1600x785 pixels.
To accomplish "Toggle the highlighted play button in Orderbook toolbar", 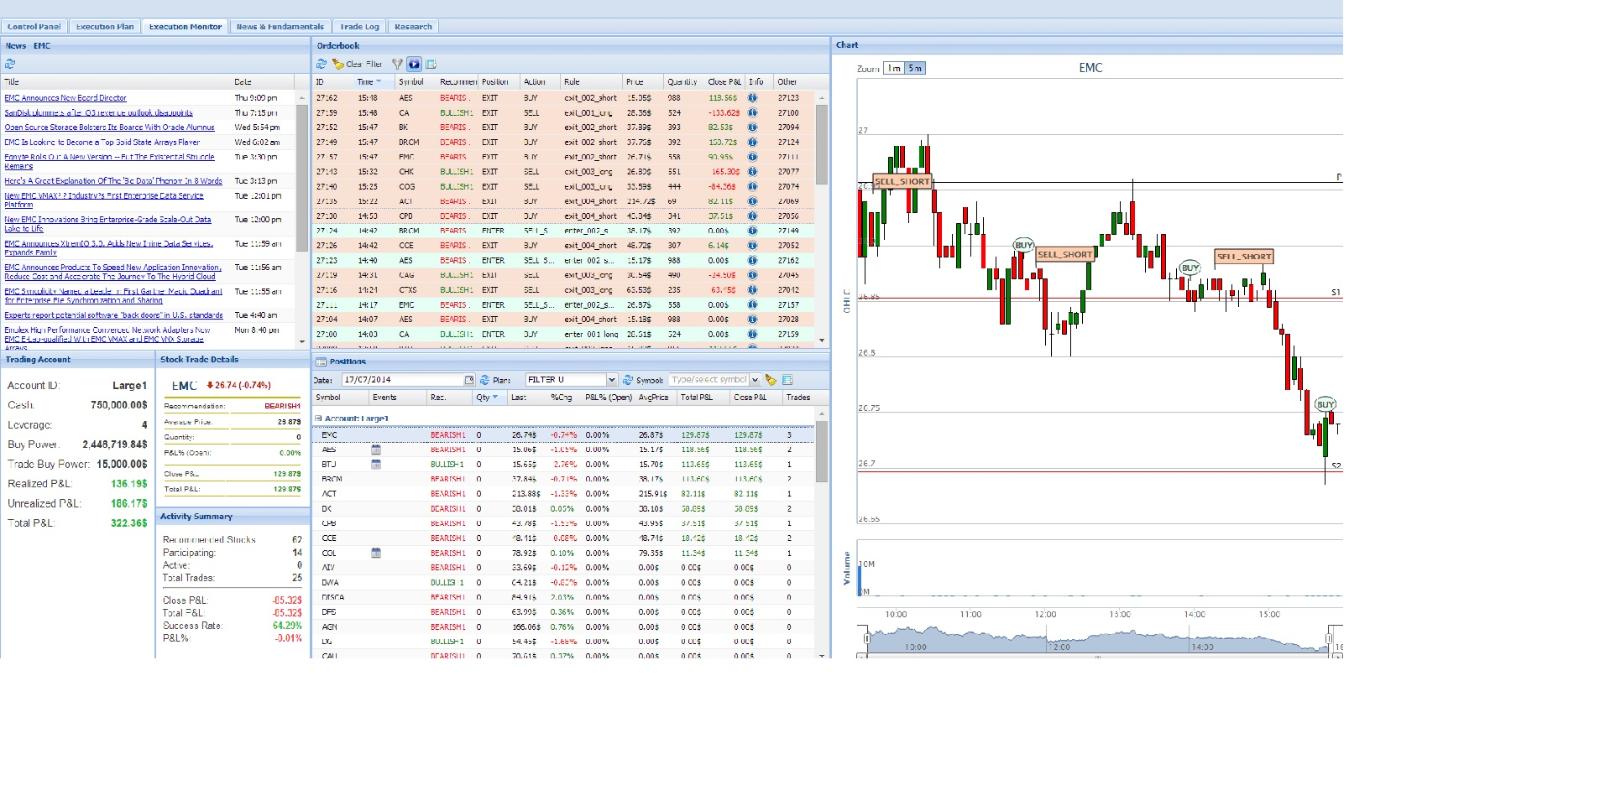I will pos(414,63).
